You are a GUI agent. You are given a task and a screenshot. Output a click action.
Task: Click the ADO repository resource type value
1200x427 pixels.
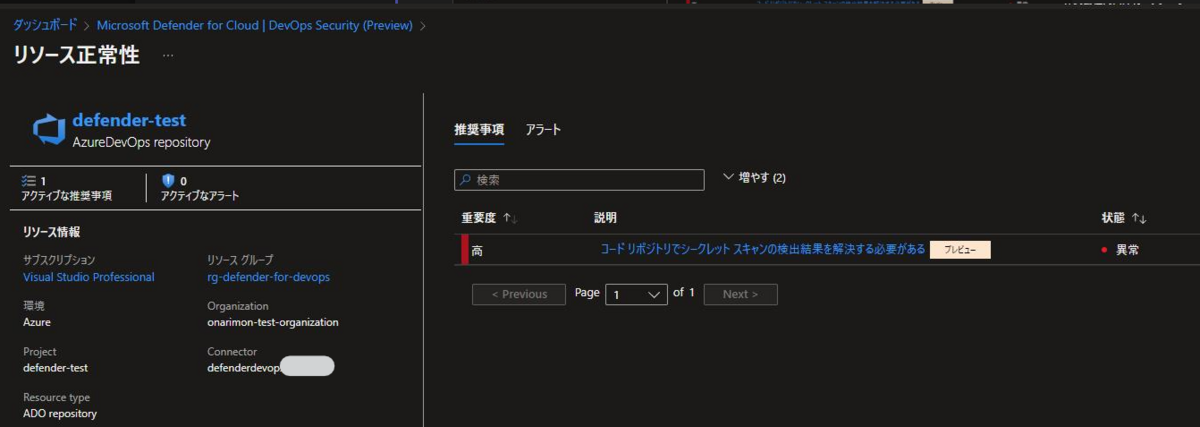point(60,413)
